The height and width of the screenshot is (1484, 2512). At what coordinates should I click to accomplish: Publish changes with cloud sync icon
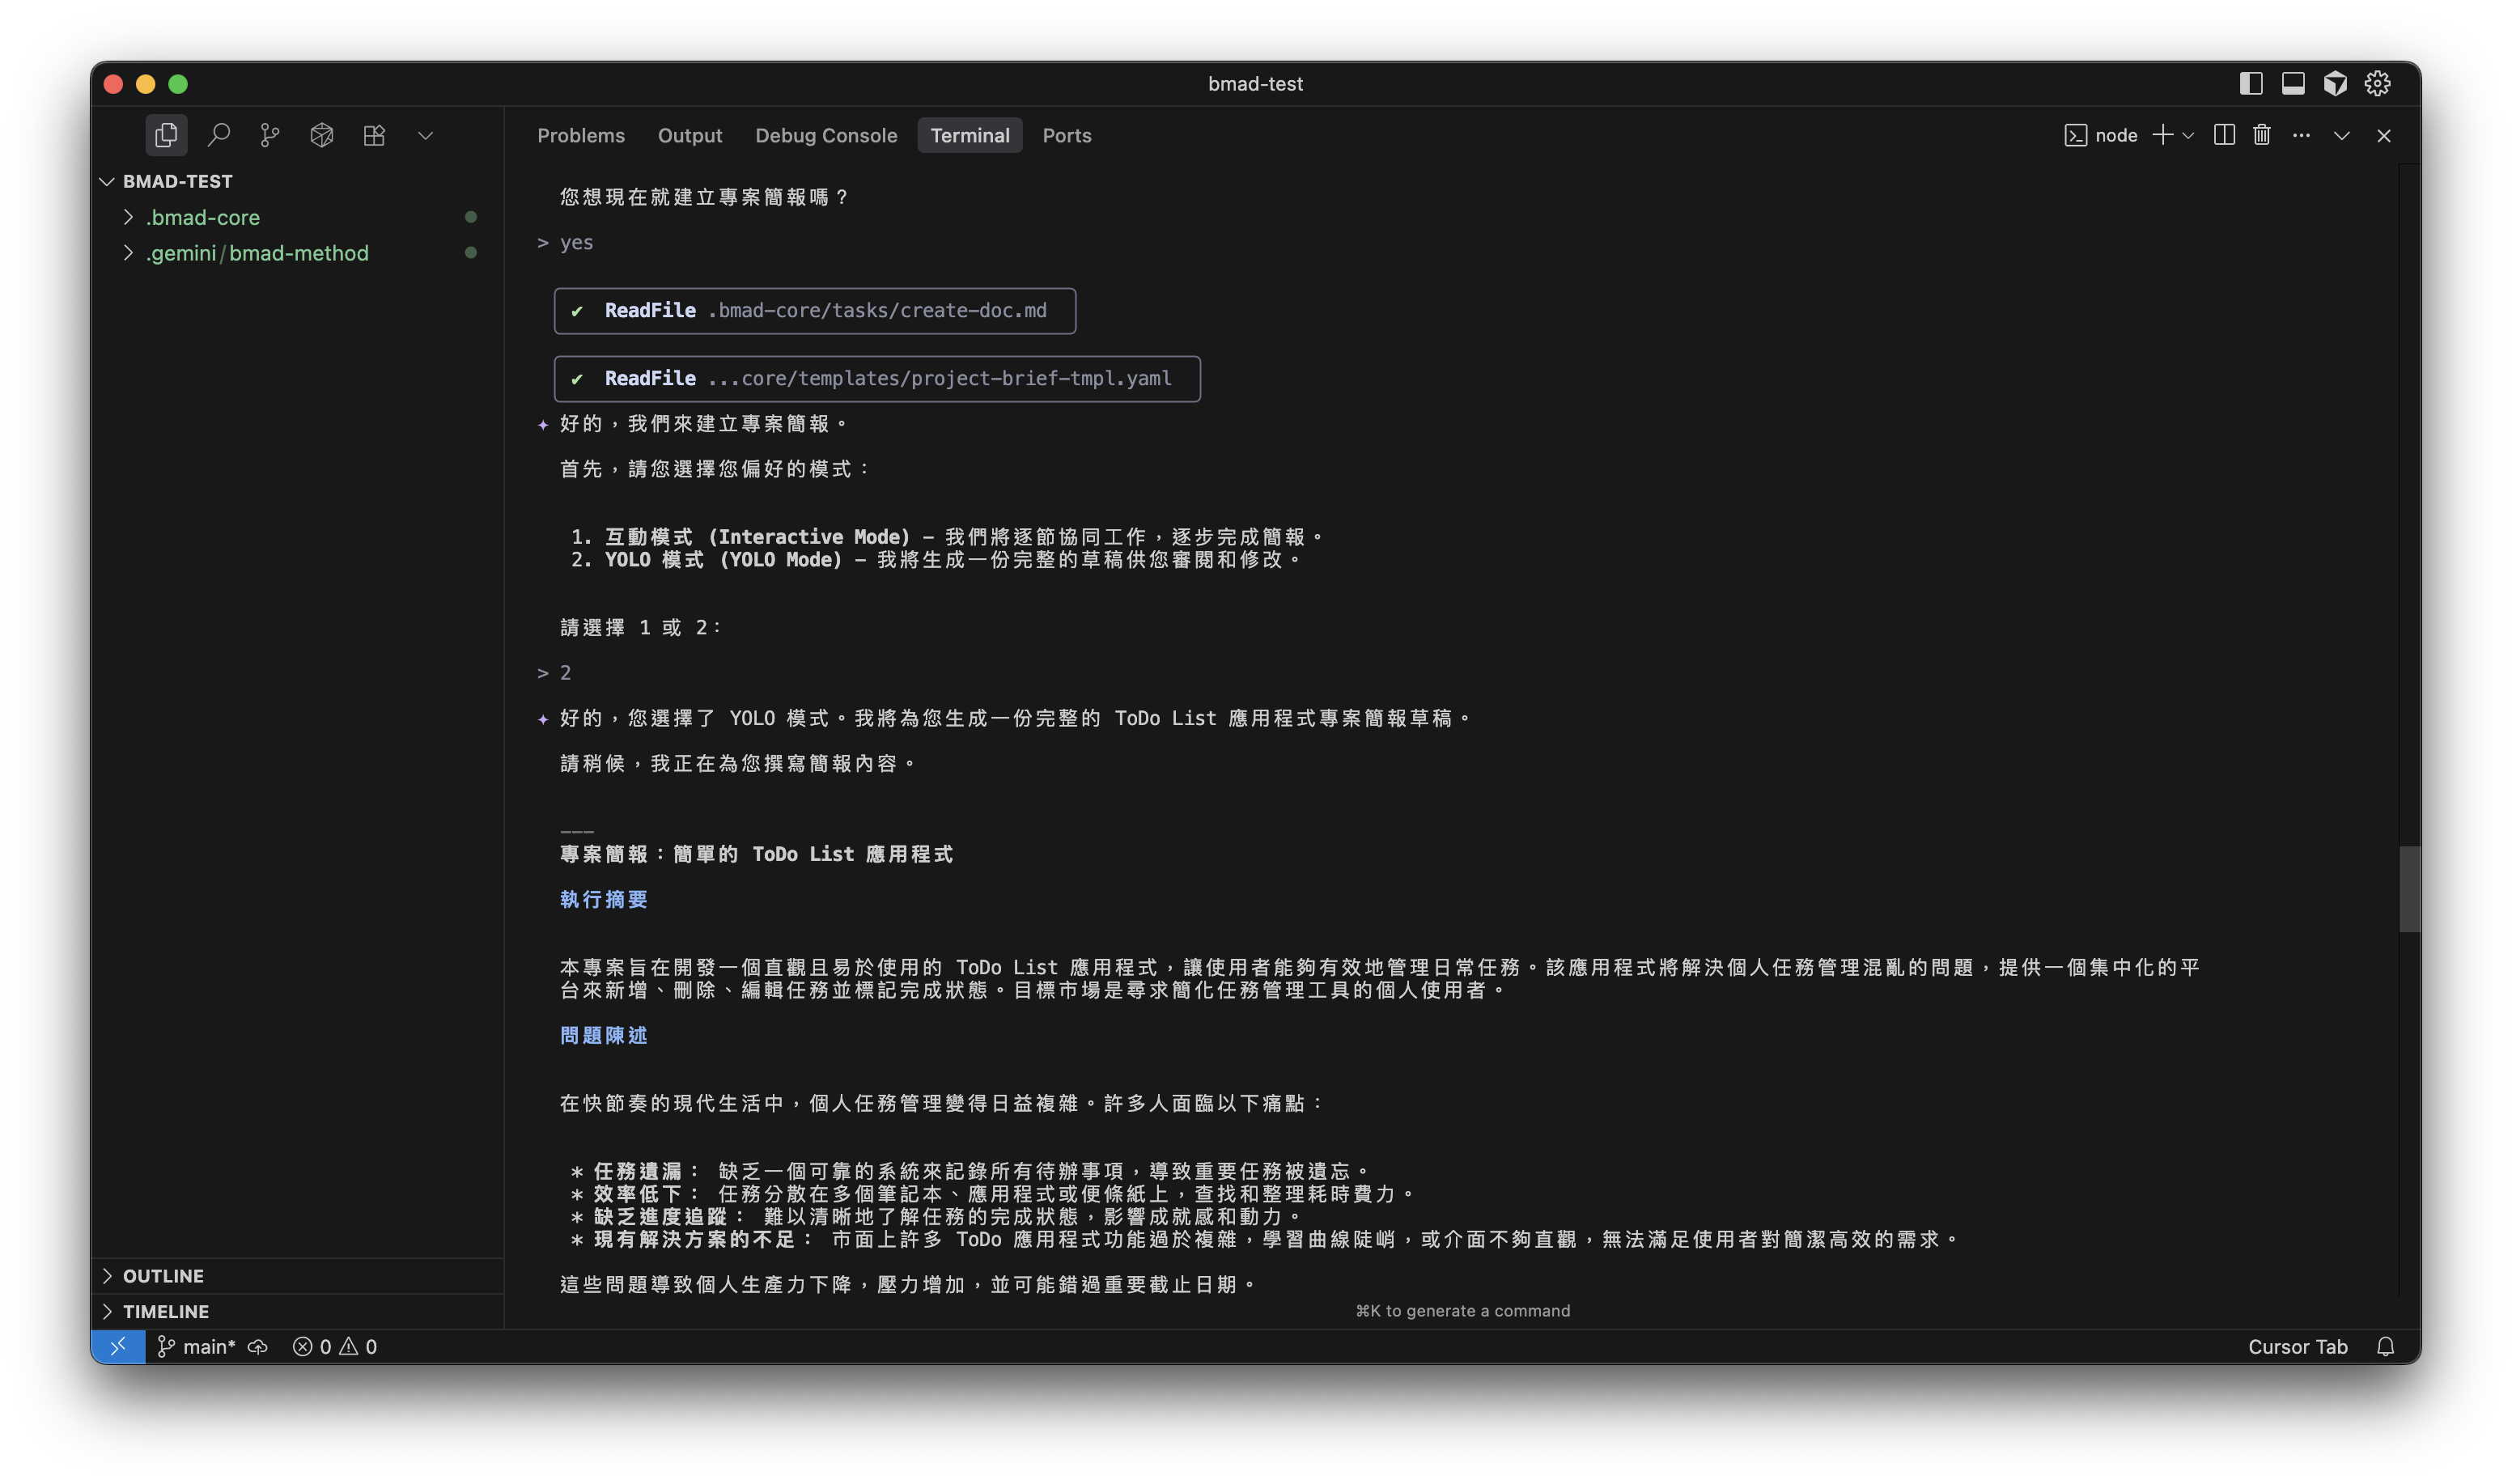click(258, 1347)
